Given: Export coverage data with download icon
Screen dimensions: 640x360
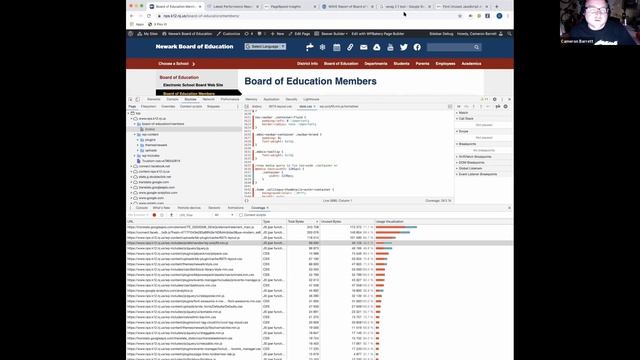Looking at the screenshot, I should click(x=171, y=215).
